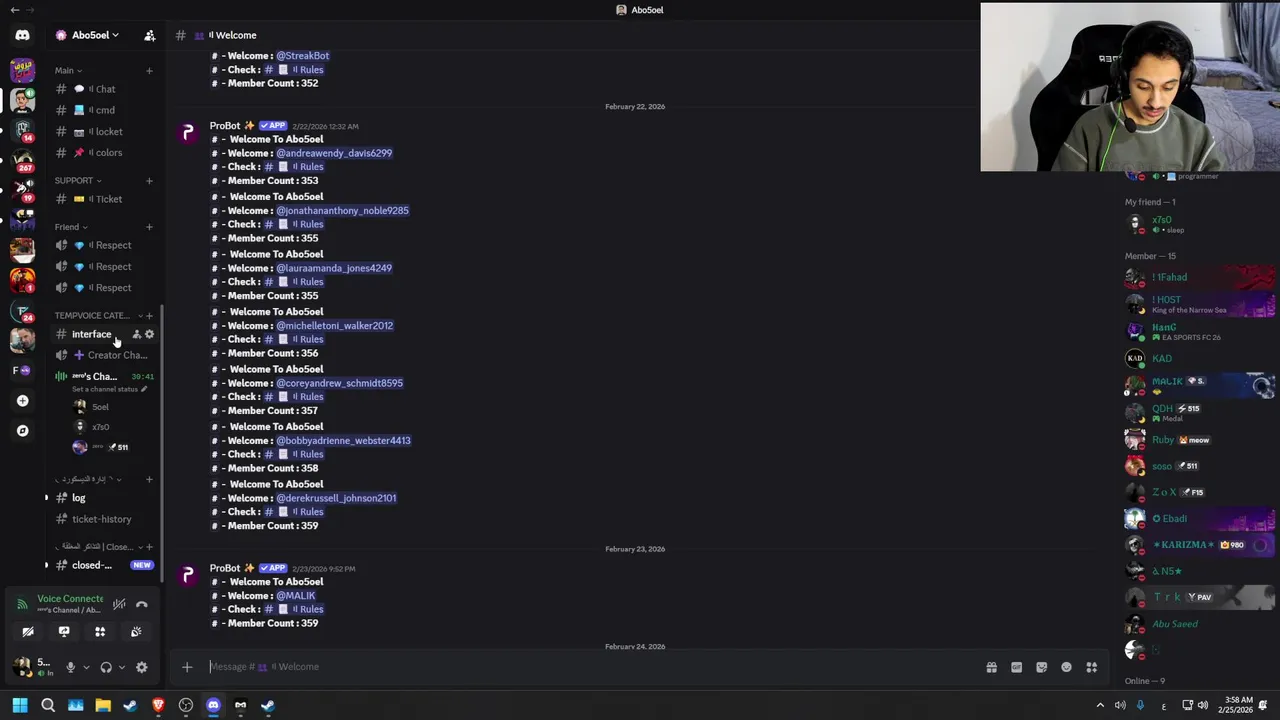Turn on camera in voice panel
Image resolution: width=1280 pixels, height=720 pixels.
click(28, 632)
